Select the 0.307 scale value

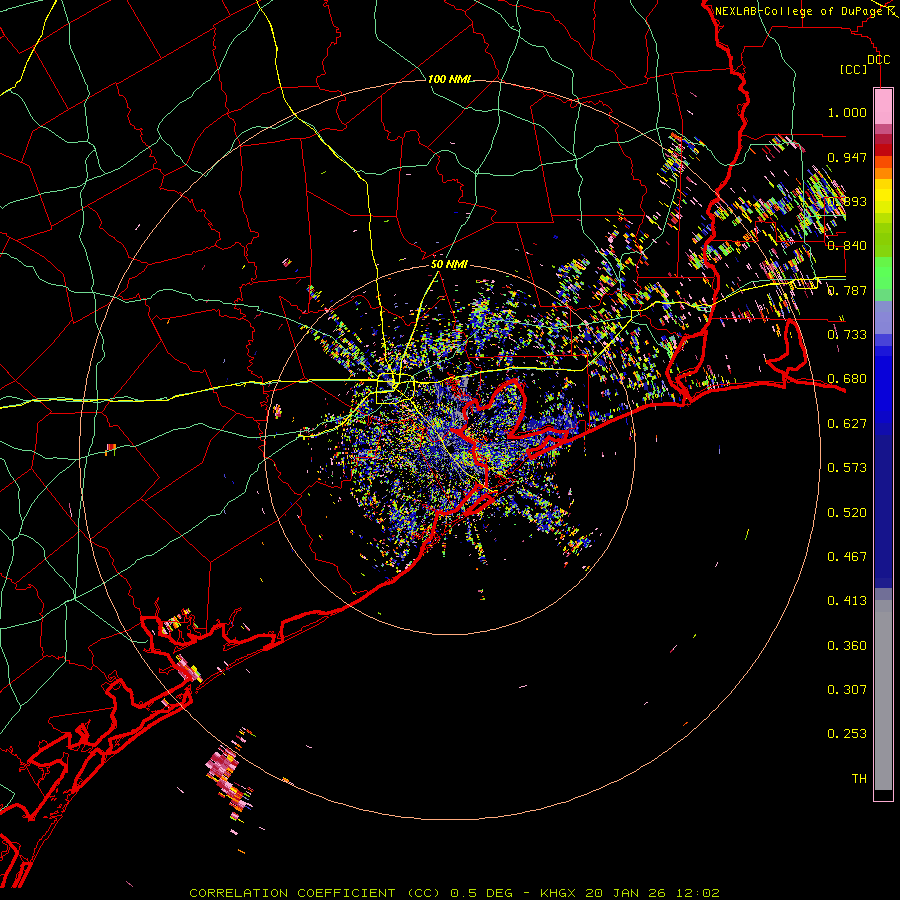847,690
